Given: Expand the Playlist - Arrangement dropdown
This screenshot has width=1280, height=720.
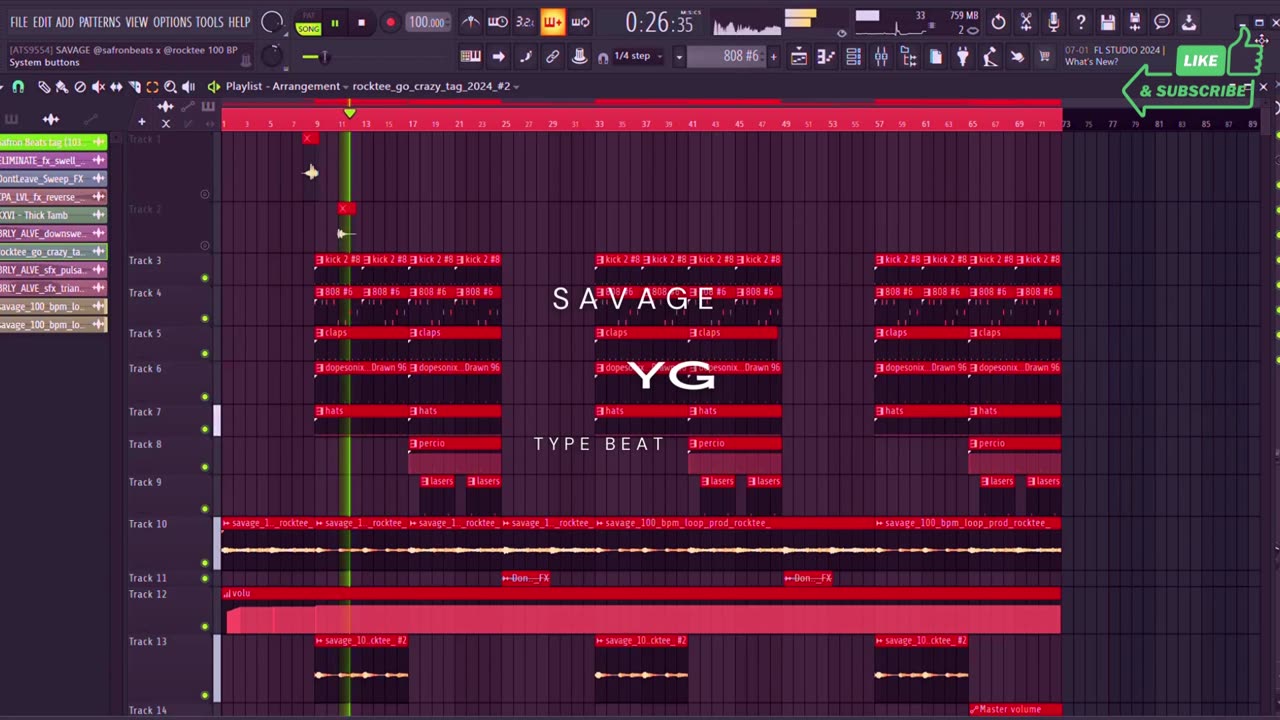Looking at the screenshot, I should [x=345, y=86].
